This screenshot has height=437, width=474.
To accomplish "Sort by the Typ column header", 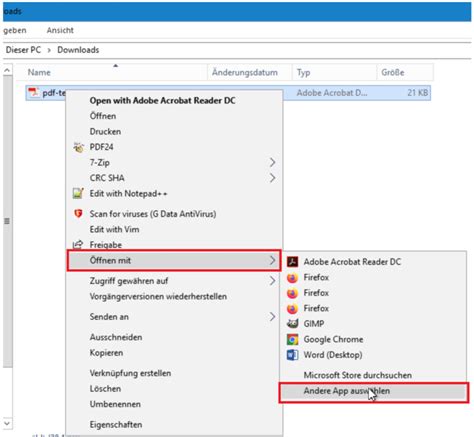I will tap(334, 72).
